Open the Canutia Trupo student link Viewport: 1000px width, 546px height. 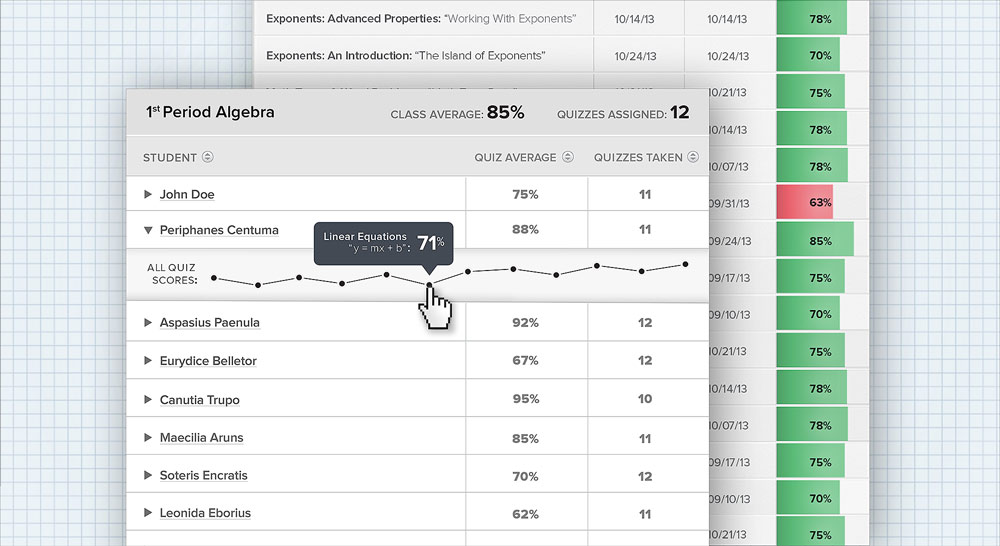pos(199,400)
